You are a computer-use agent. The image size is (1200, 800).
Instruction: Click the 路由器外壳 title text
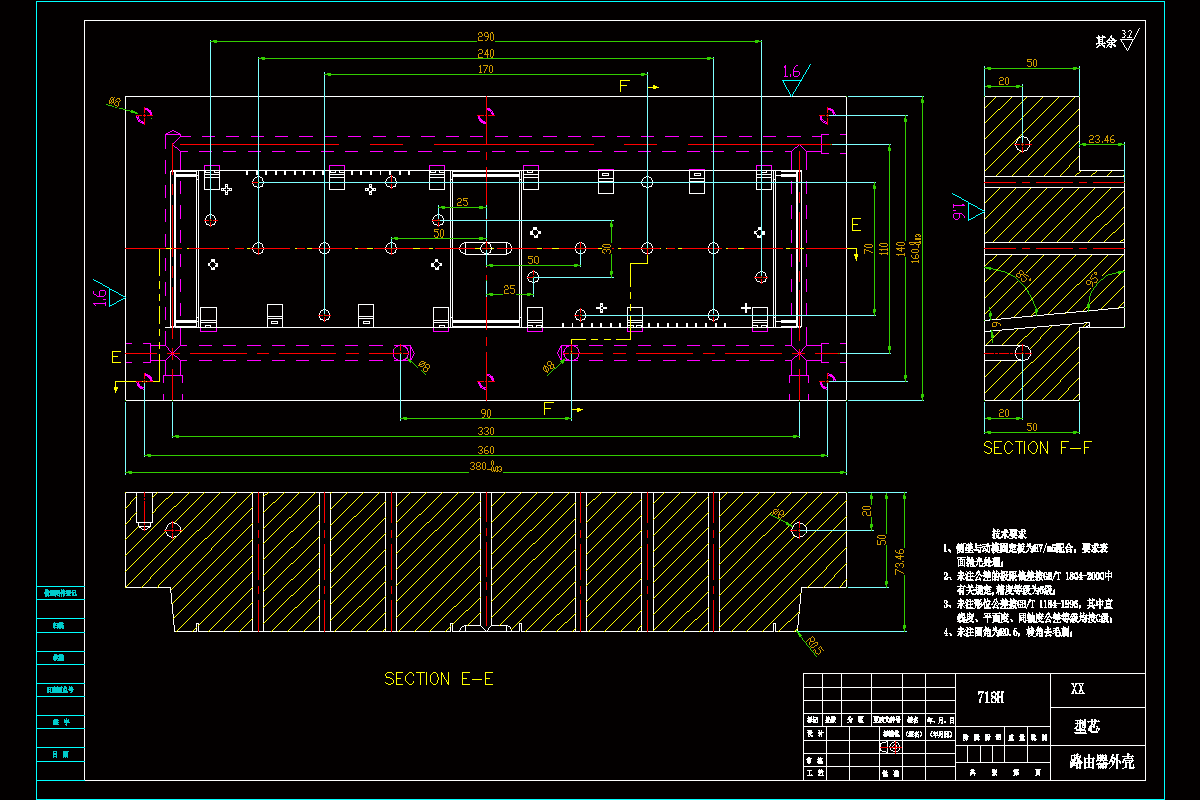1102,762
